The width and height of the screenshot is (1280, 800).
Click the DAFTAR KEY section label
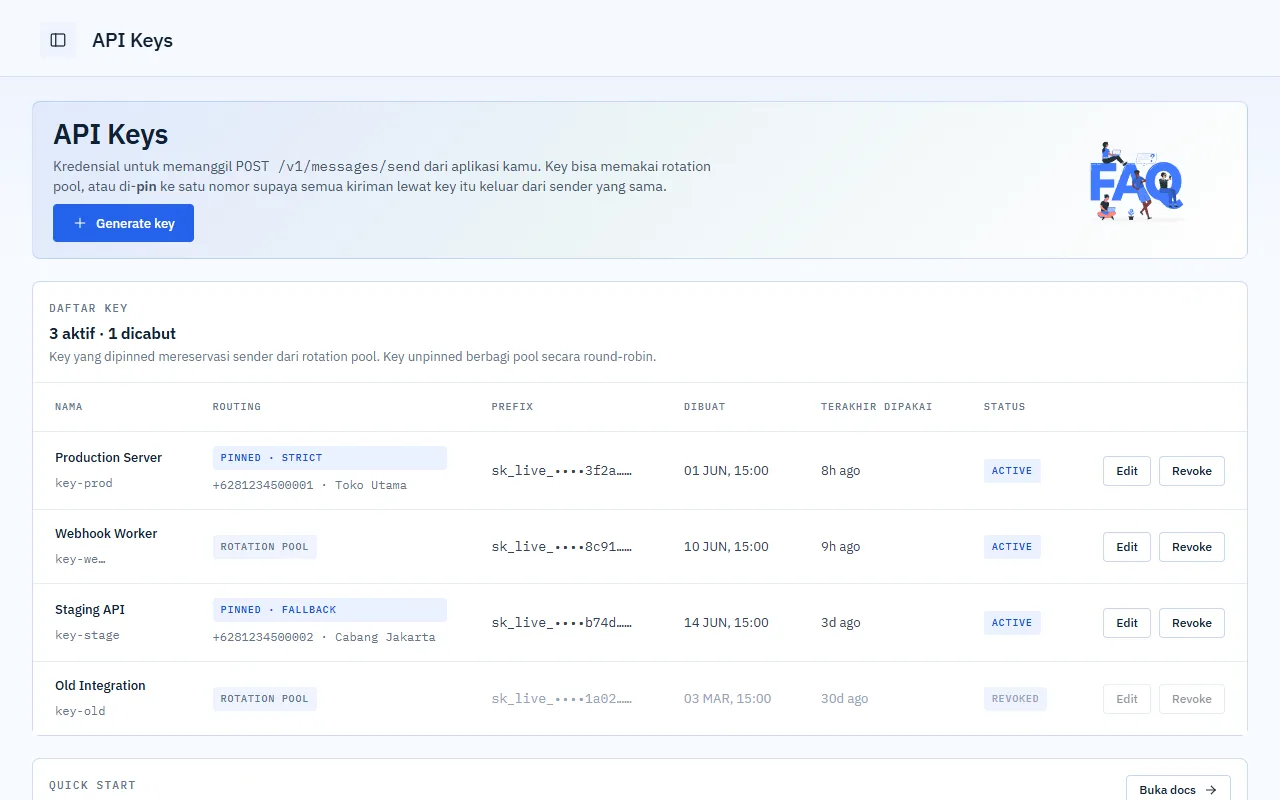coord(88,308)
